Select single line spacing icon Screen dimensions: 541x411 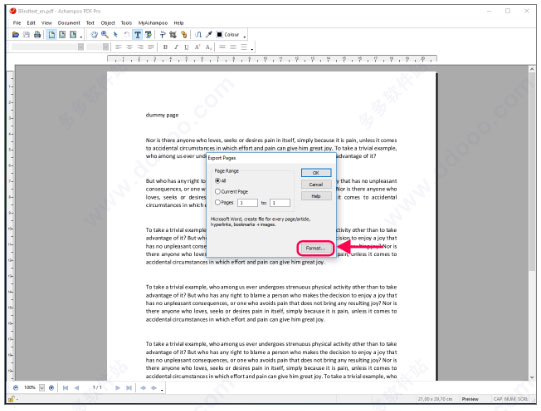pos(223,47)
